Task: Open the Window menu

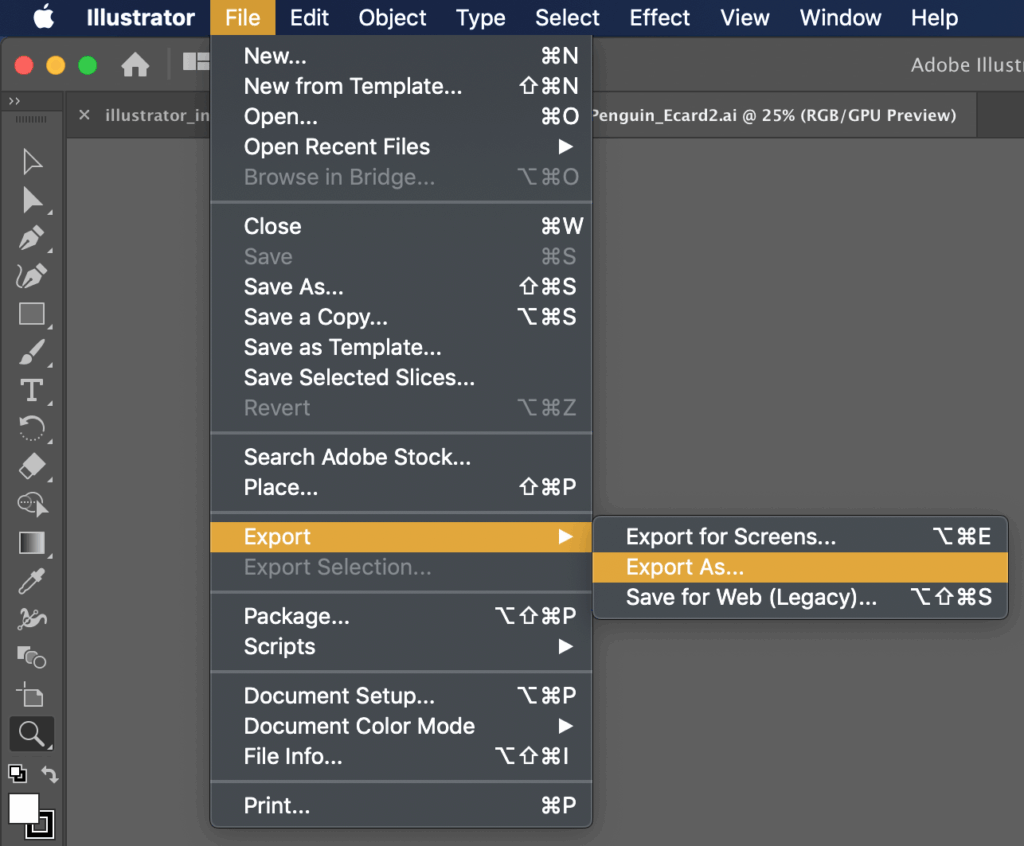Action: [x=840, y=18]
